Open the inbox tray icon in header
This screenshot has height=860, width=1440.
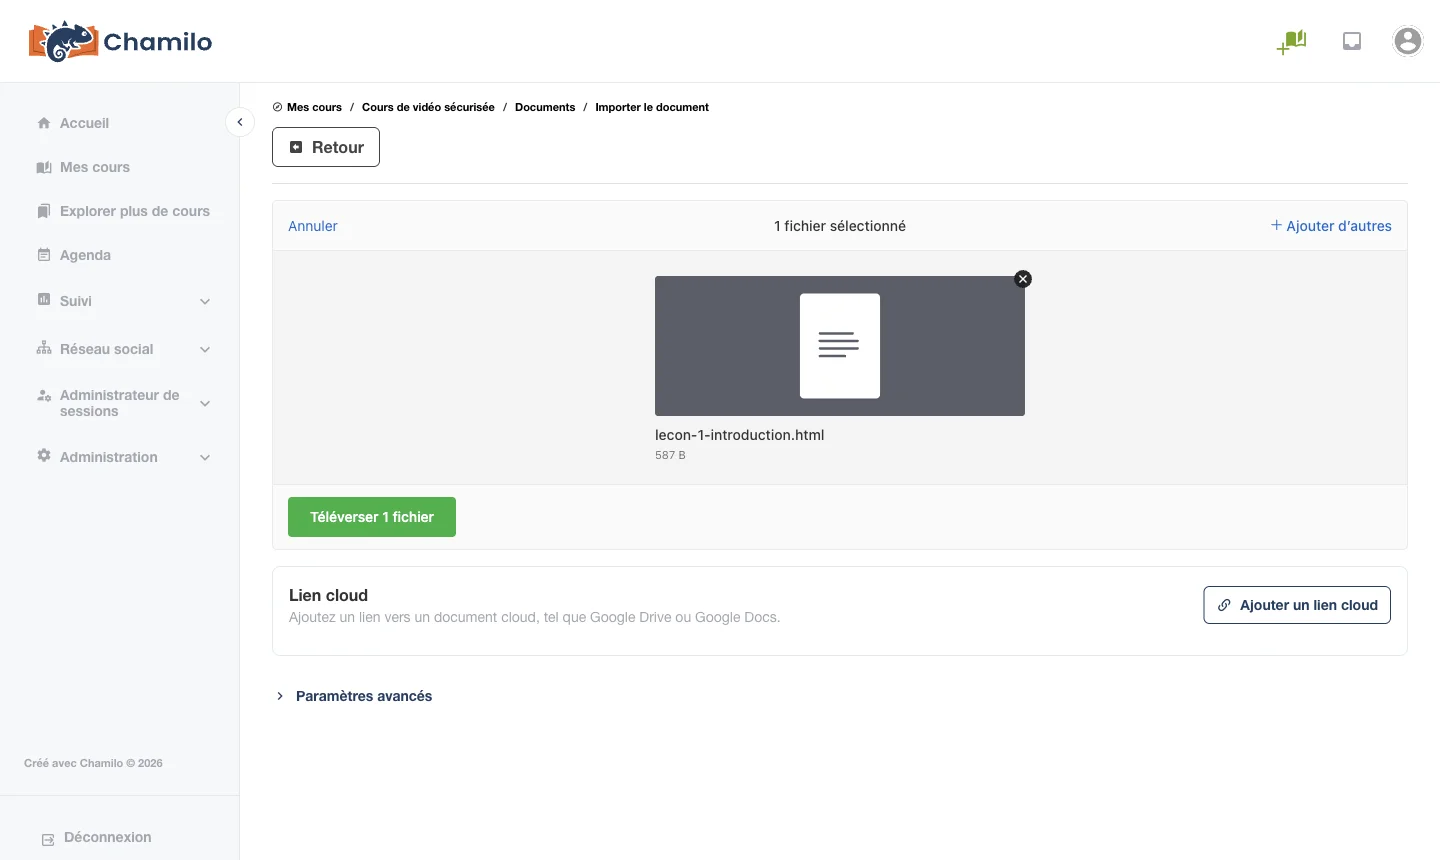(x=1352, y=41)
